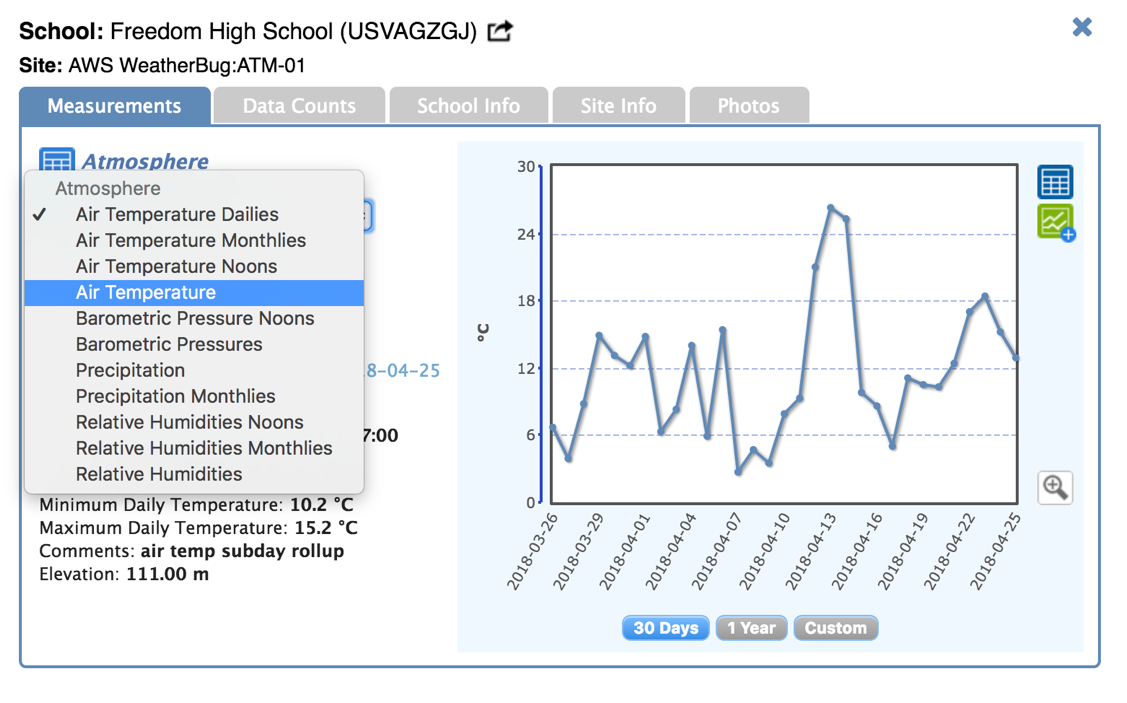Click the peak data point on the chart
This screenshot has height=703, width=1127.
click(831, 207)
